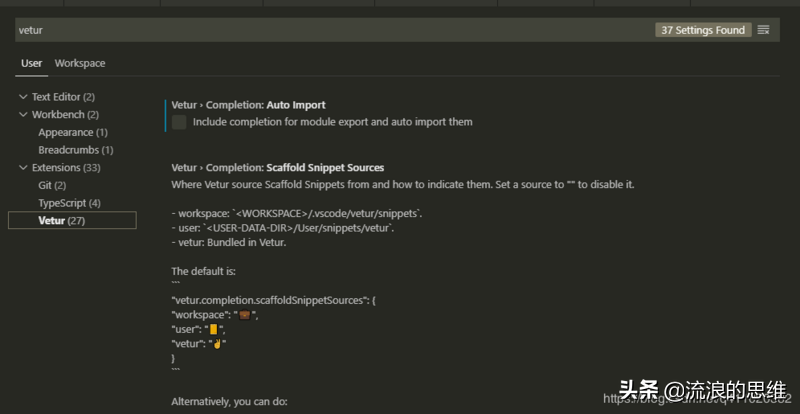
Task: Collapse the Workbench tree chevron
Action: [x=23, y=114]
